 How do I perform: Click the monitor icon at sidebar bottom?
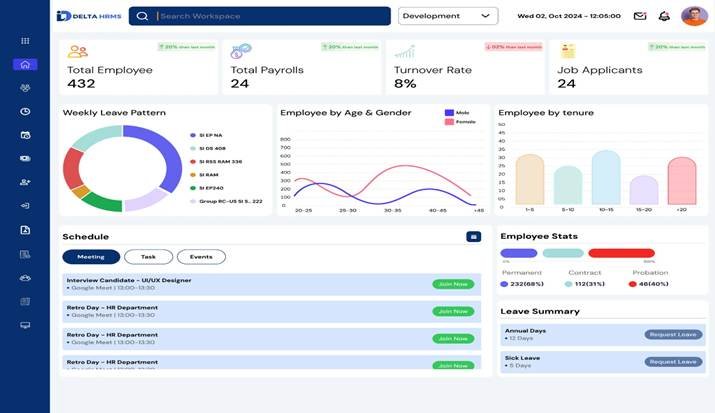pos(25,325)
